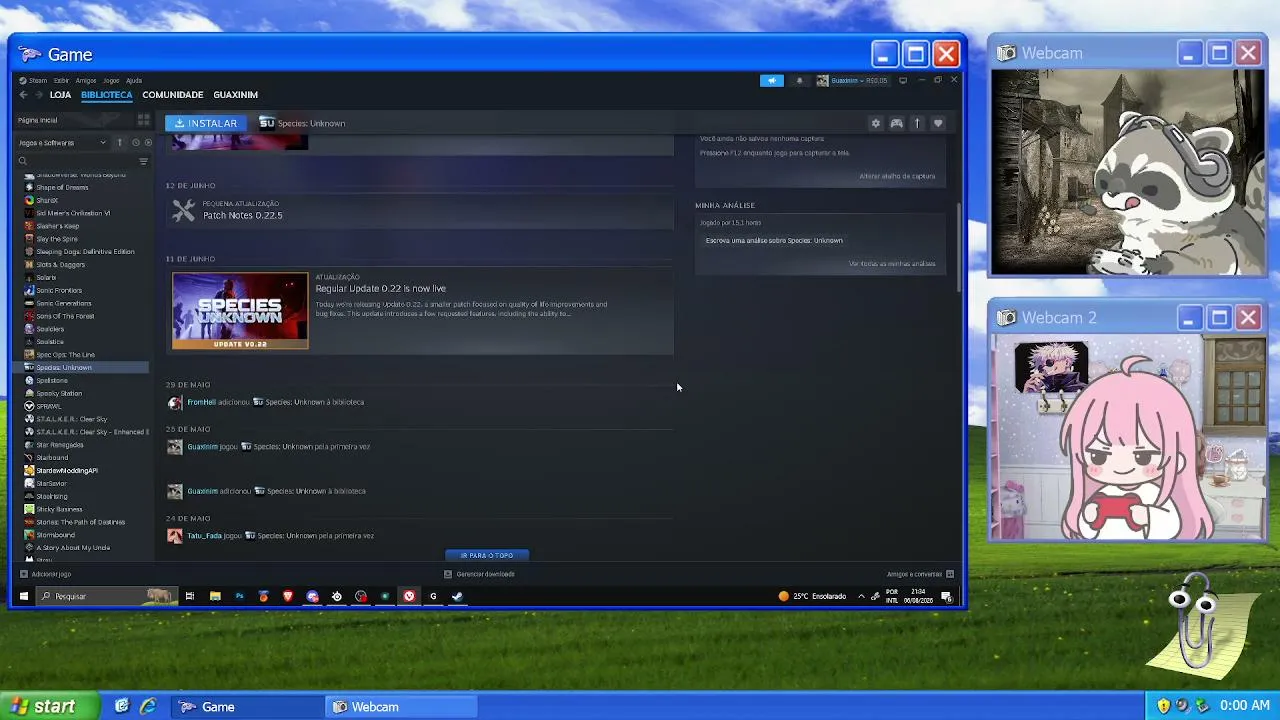This screenshot has height=720, width=1280.
Task: Open controller settings for Species: Unknown
Action: [896, 123]
